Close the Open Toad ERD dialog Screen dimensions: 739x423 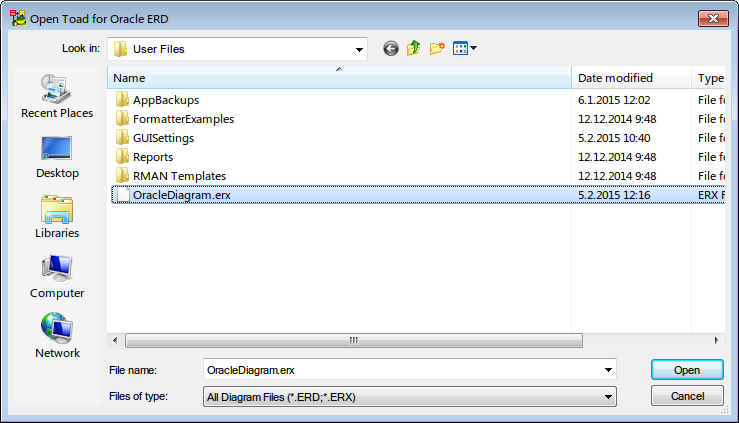coord(713,18)
